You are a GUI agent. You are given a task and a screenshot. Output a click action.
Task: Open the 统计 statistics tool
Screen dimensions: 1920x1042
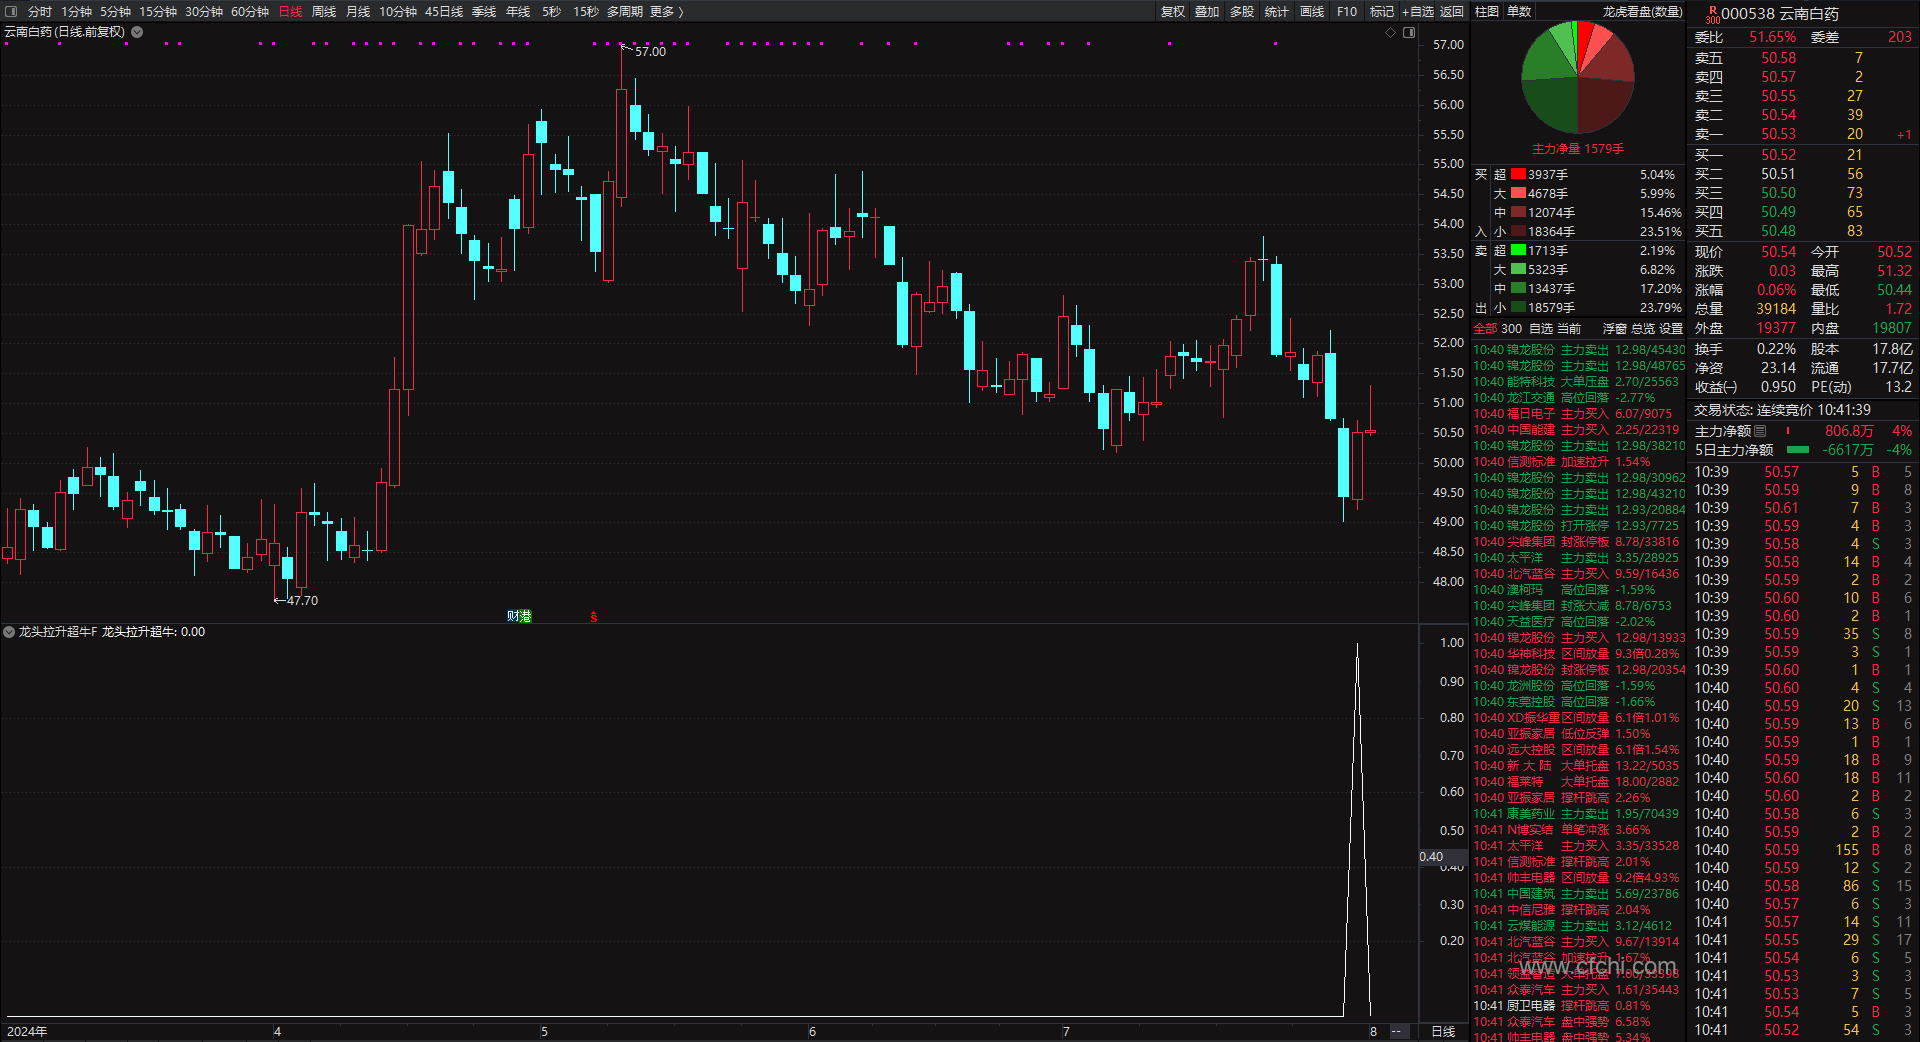point(1277,12)
